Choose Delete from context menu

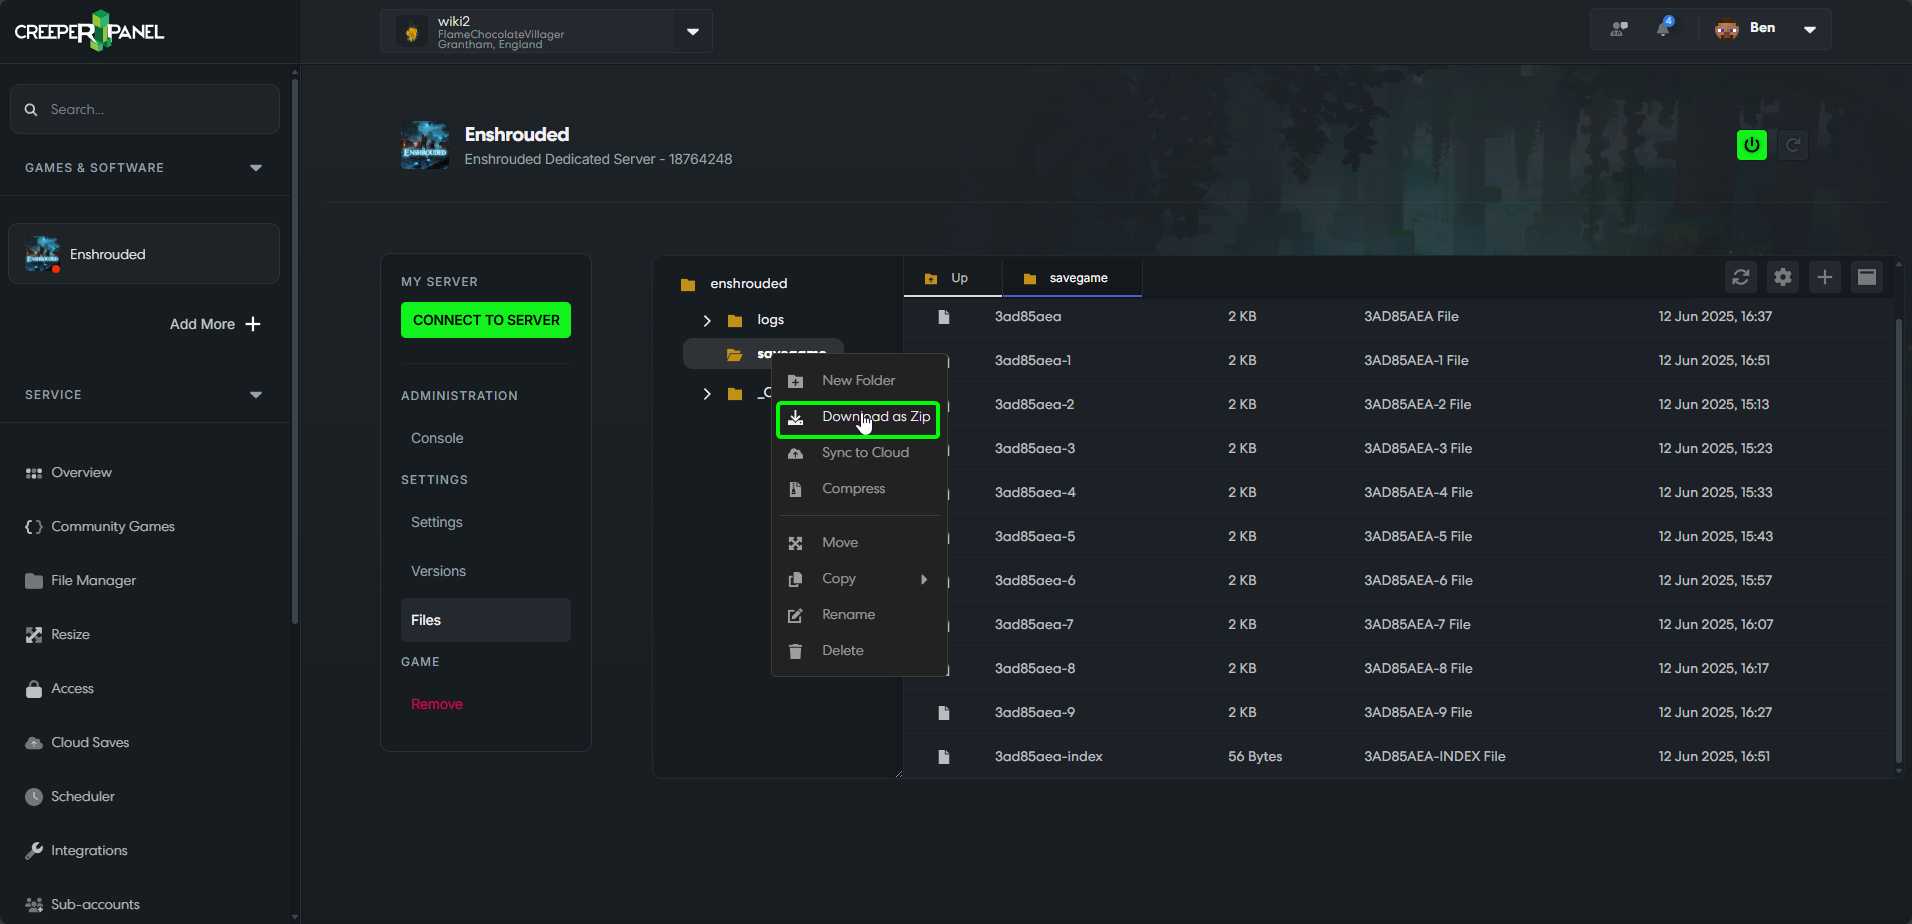(x=859, y=651)
